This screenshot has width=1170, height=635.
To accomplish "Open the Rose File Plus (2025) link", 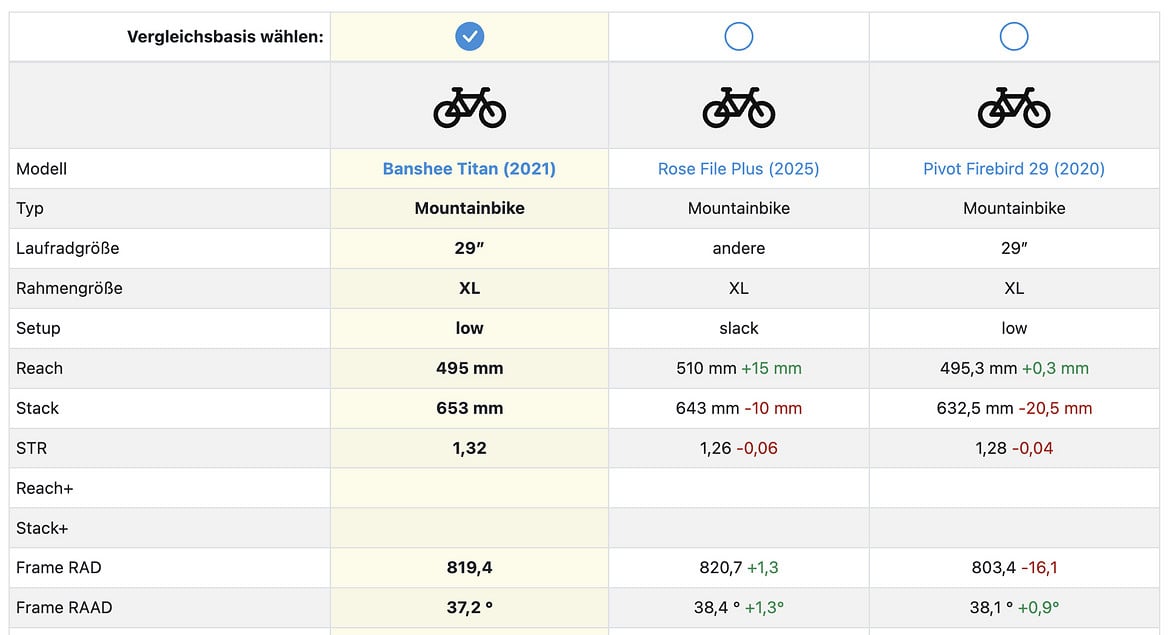I will [x=738, y=169].
